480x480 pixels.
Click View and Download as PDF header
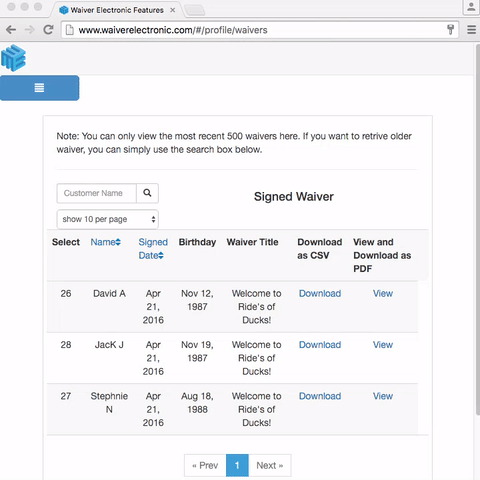(382, 255)
